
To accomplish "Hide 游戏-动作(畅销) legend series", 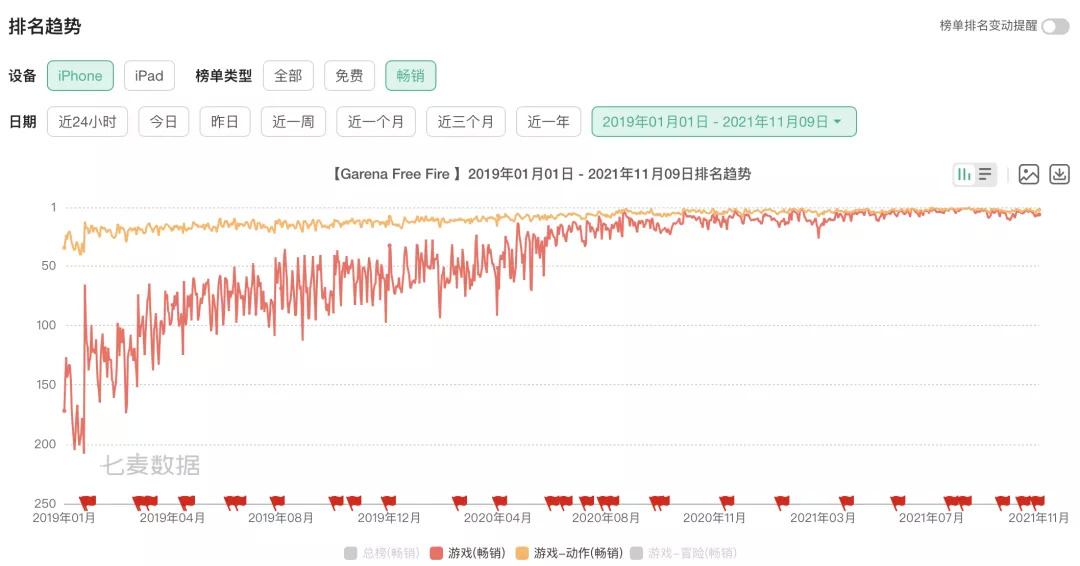I will [x=569, y=553].
